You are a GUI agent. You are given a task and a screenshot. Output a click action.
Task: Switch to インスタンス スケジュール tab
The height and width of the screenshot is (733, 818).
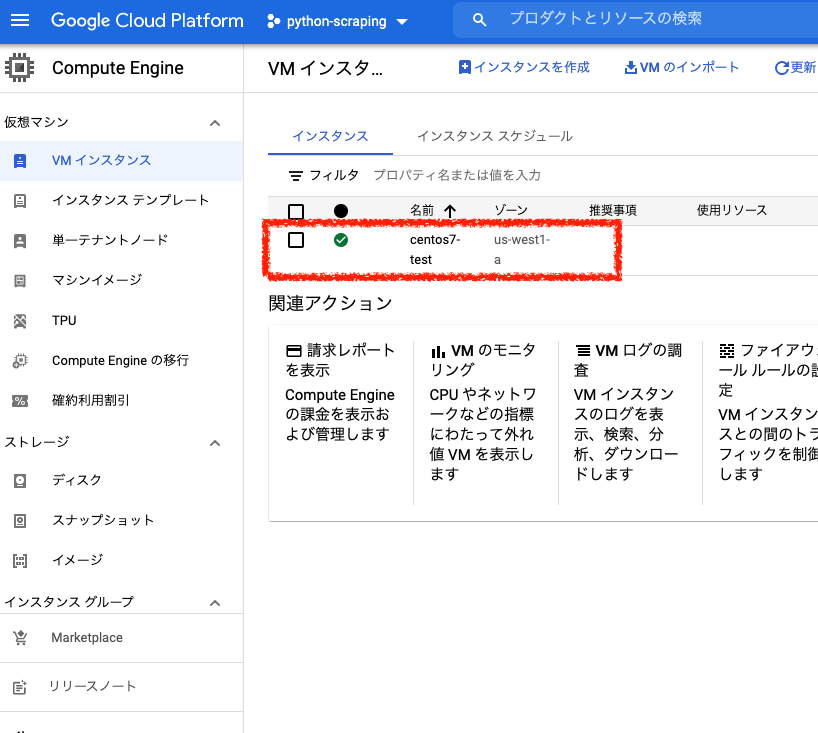point(495,137)
